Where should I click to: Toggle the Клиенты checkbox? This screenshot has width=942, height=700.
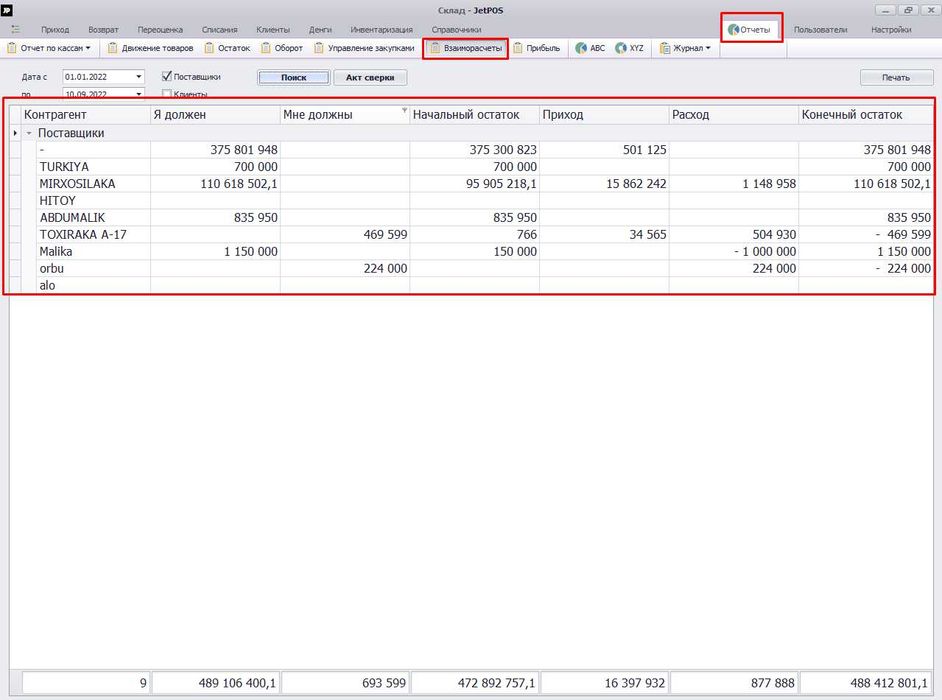pos(167,93)
